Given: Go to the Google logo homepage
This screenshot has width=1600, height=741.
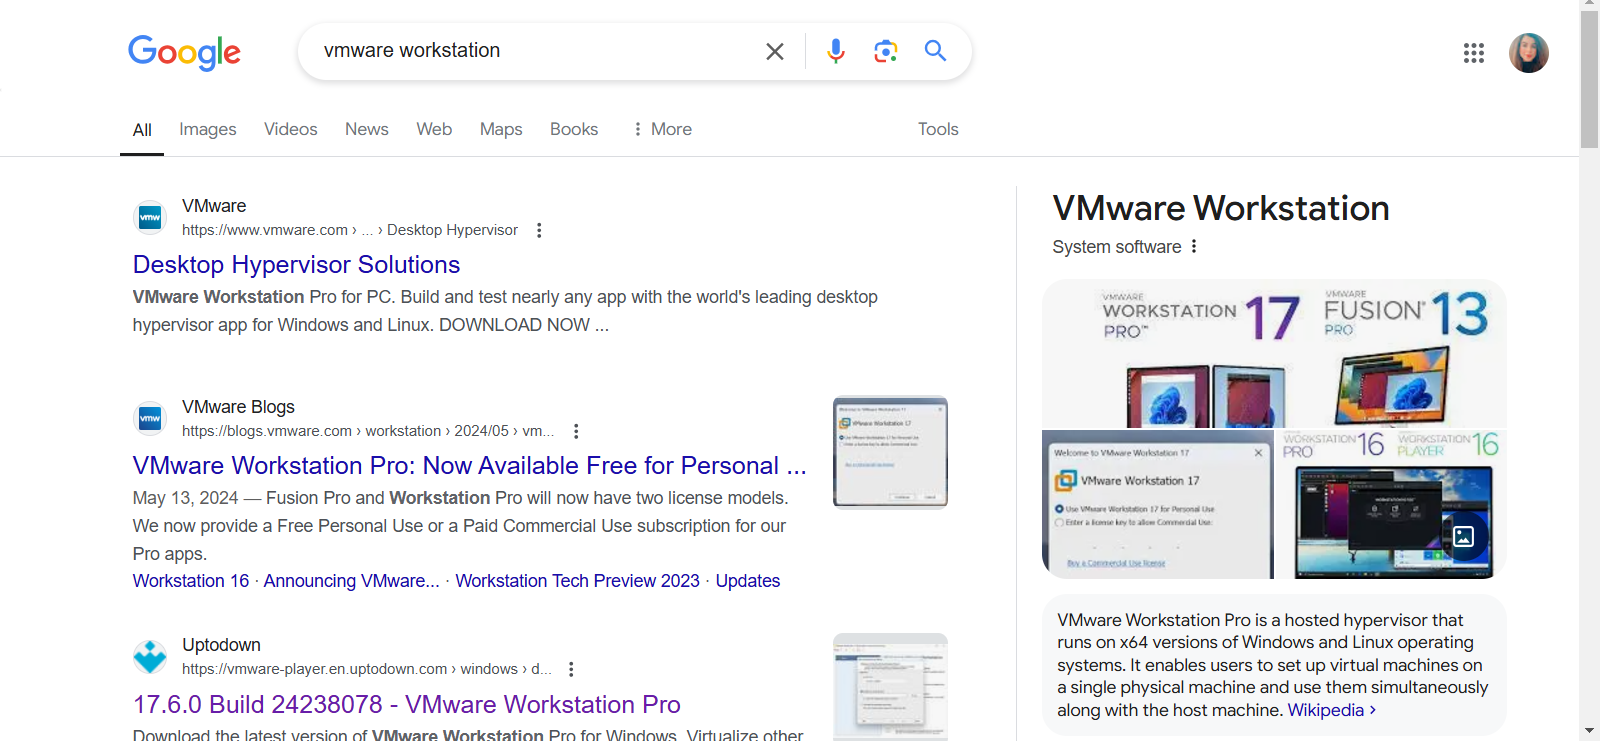Looking at the screenshot, I should coord(184,52).
